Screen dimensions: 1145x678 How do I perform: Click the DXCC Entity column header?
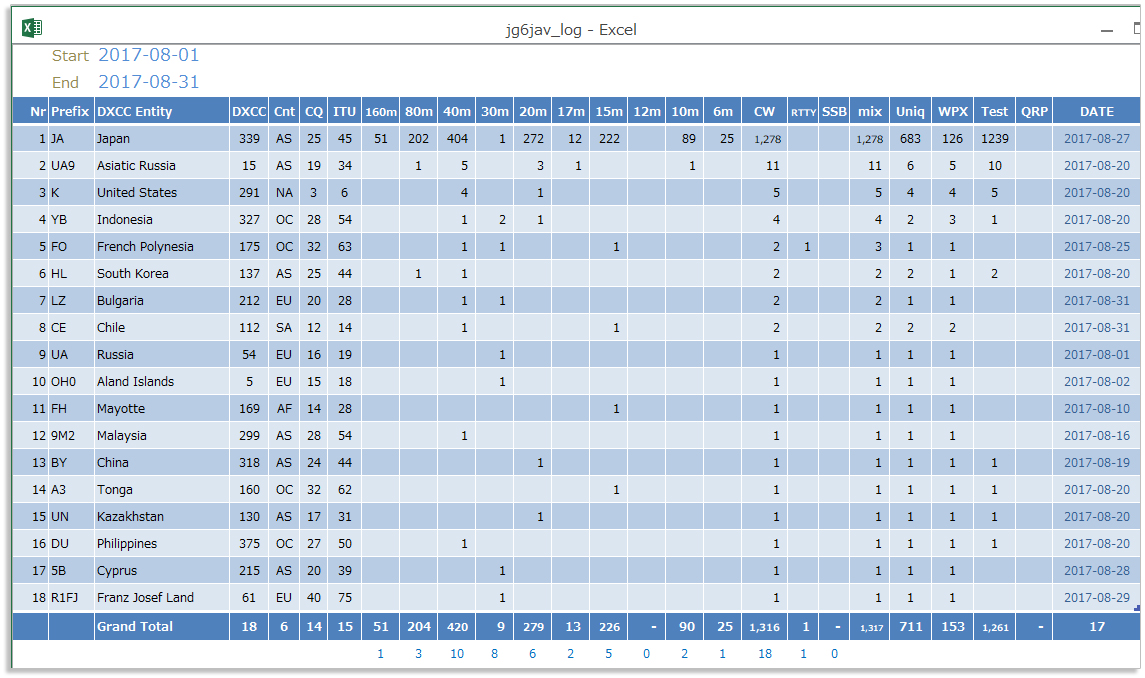point(134,112)
